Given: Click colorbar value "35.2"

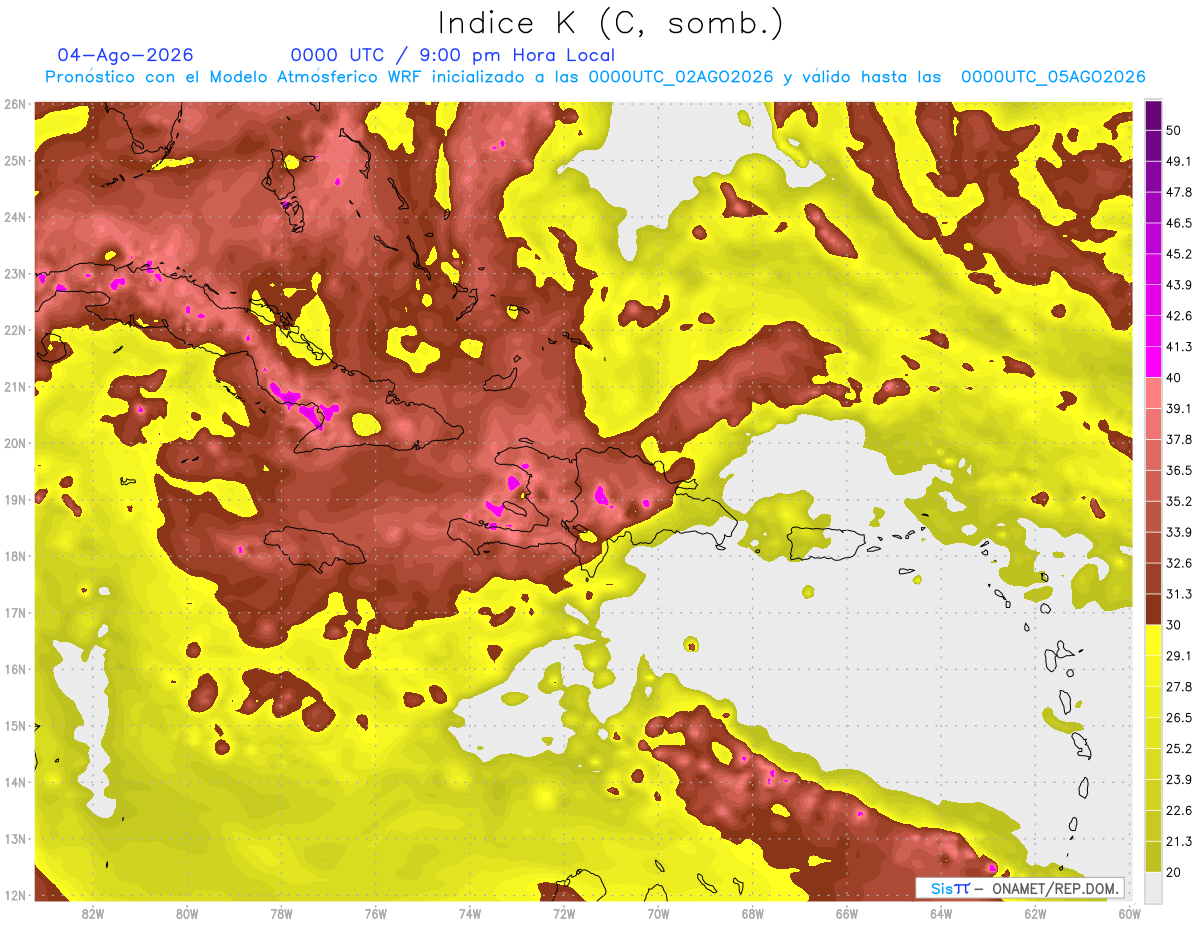Looking at the screenshot, I should pyautogui.click(x=1179, y=501).
